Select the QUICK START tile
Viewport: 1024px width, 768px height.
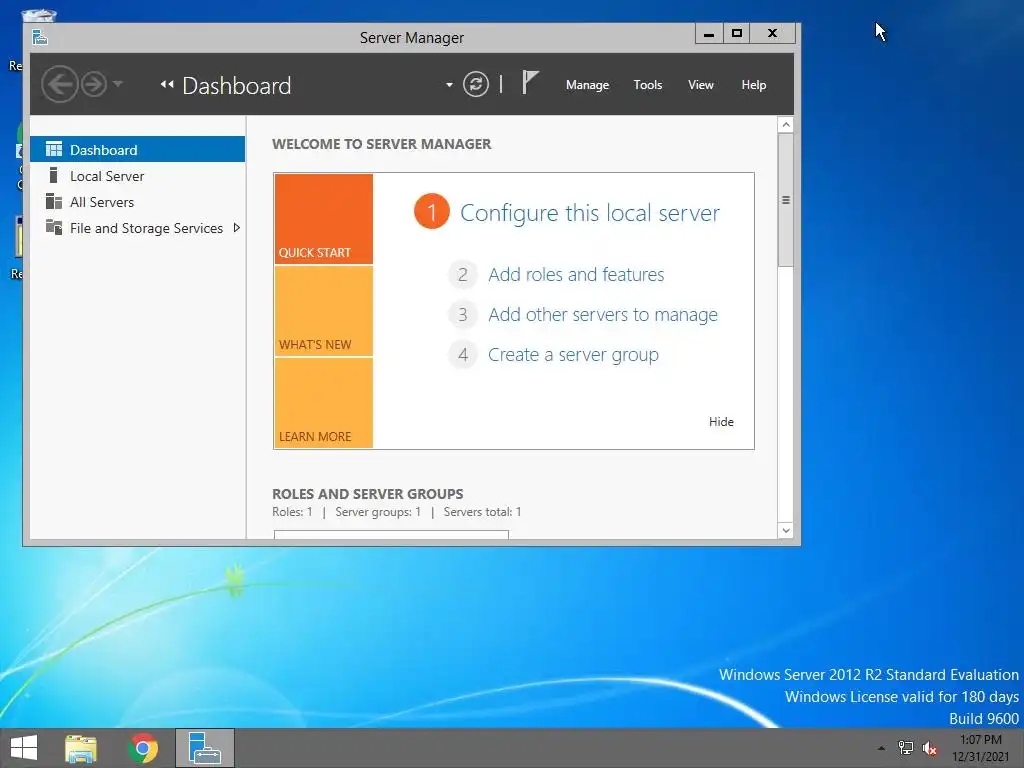(324, 219)
